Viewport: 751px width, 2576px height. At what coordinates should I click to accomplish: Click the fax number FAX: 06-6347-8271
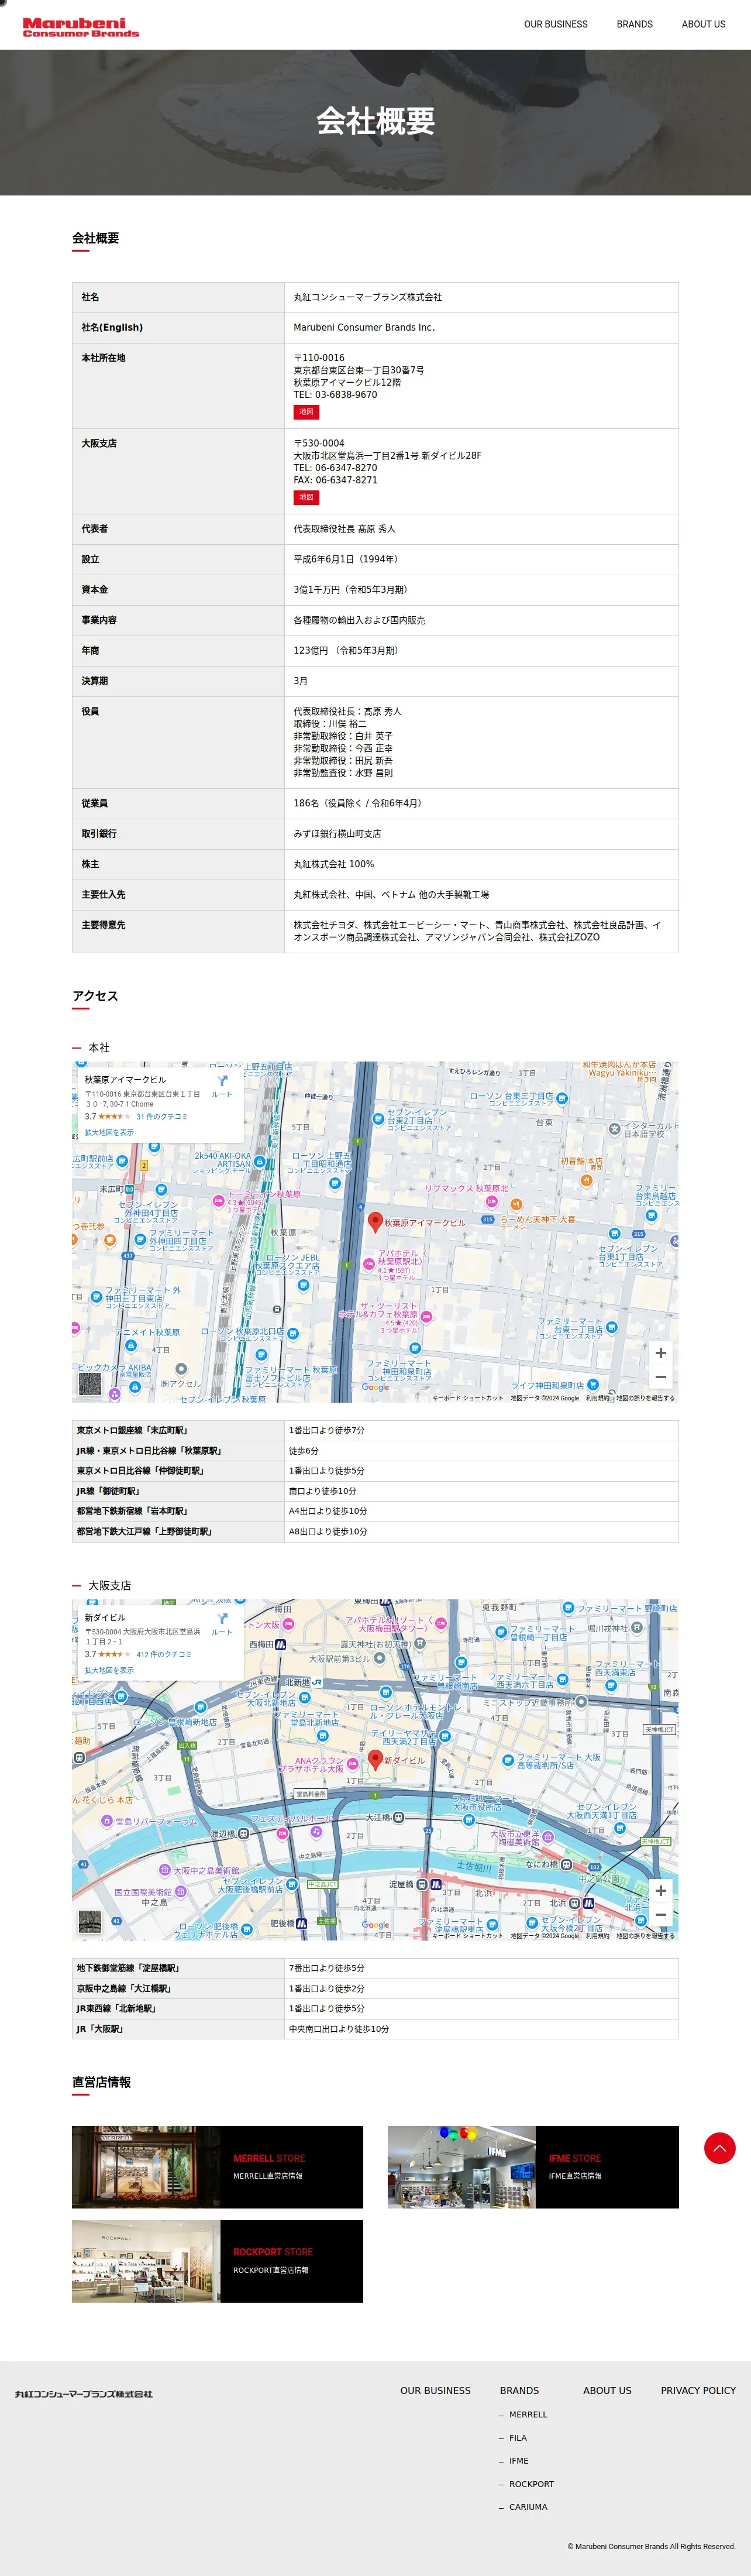coord(335,480)
